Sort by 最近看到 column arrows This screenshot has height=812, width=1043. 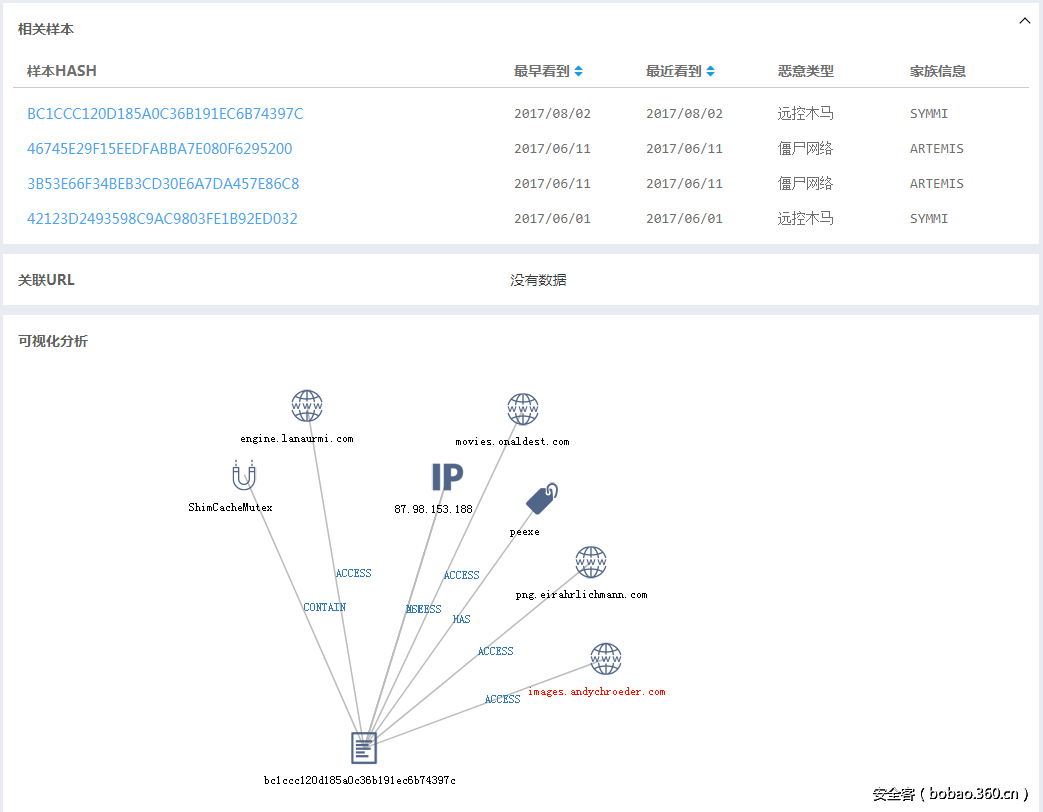(x=711, y=72)
